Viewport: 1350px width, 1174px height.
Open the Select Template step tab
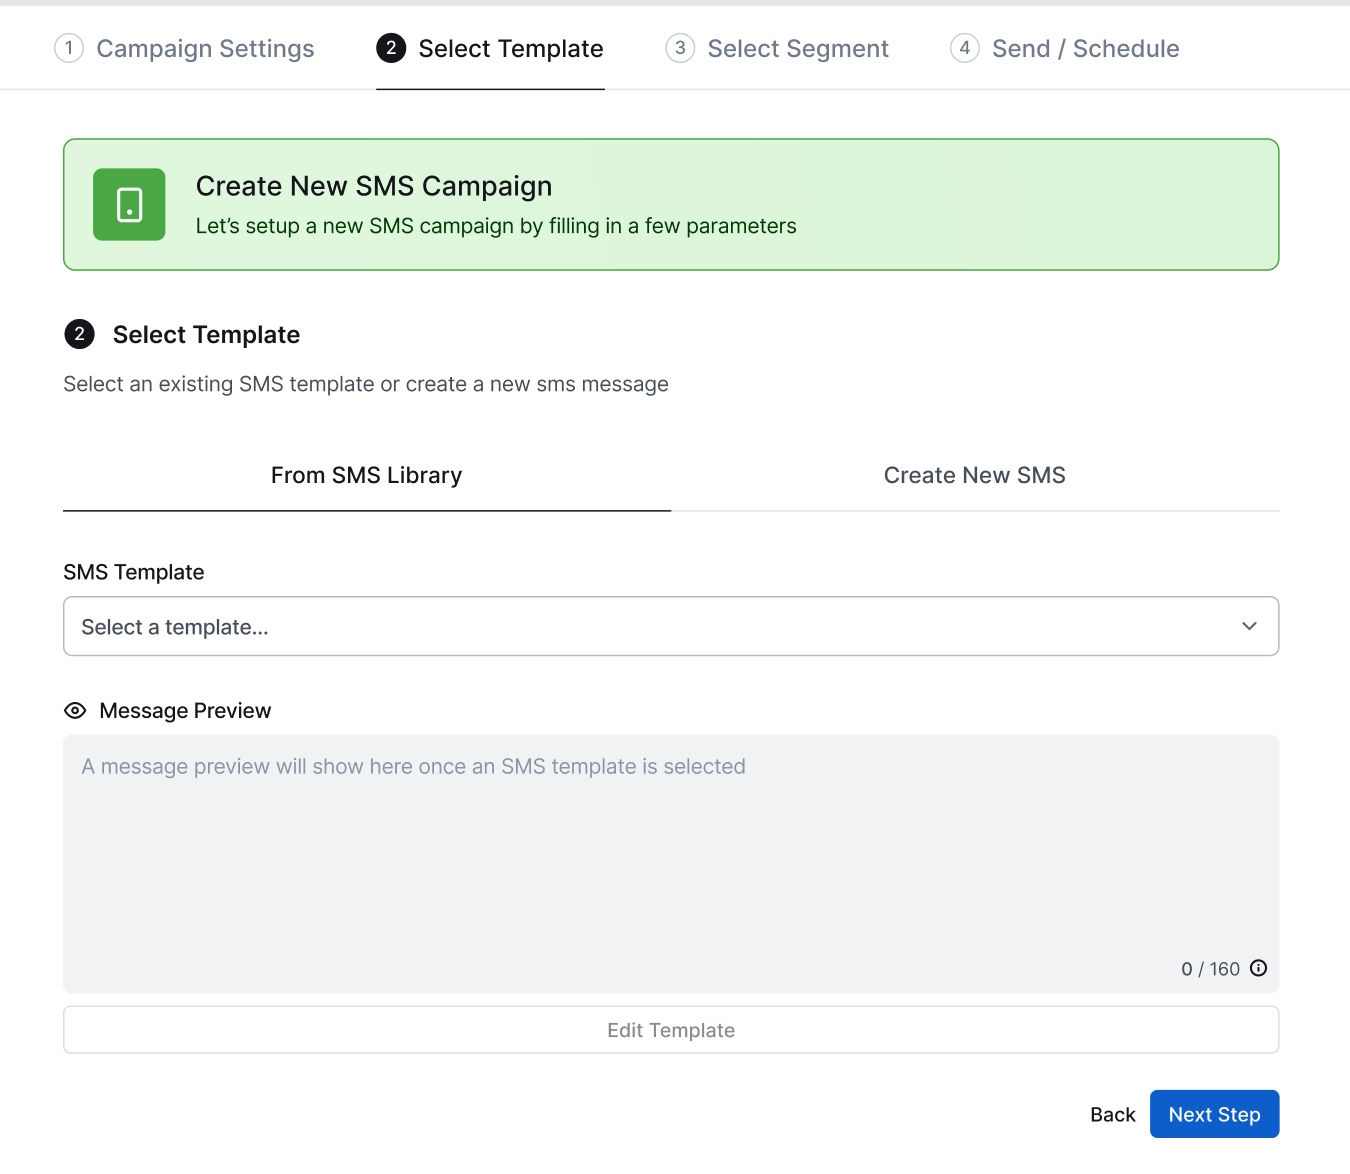click(490, 48)
